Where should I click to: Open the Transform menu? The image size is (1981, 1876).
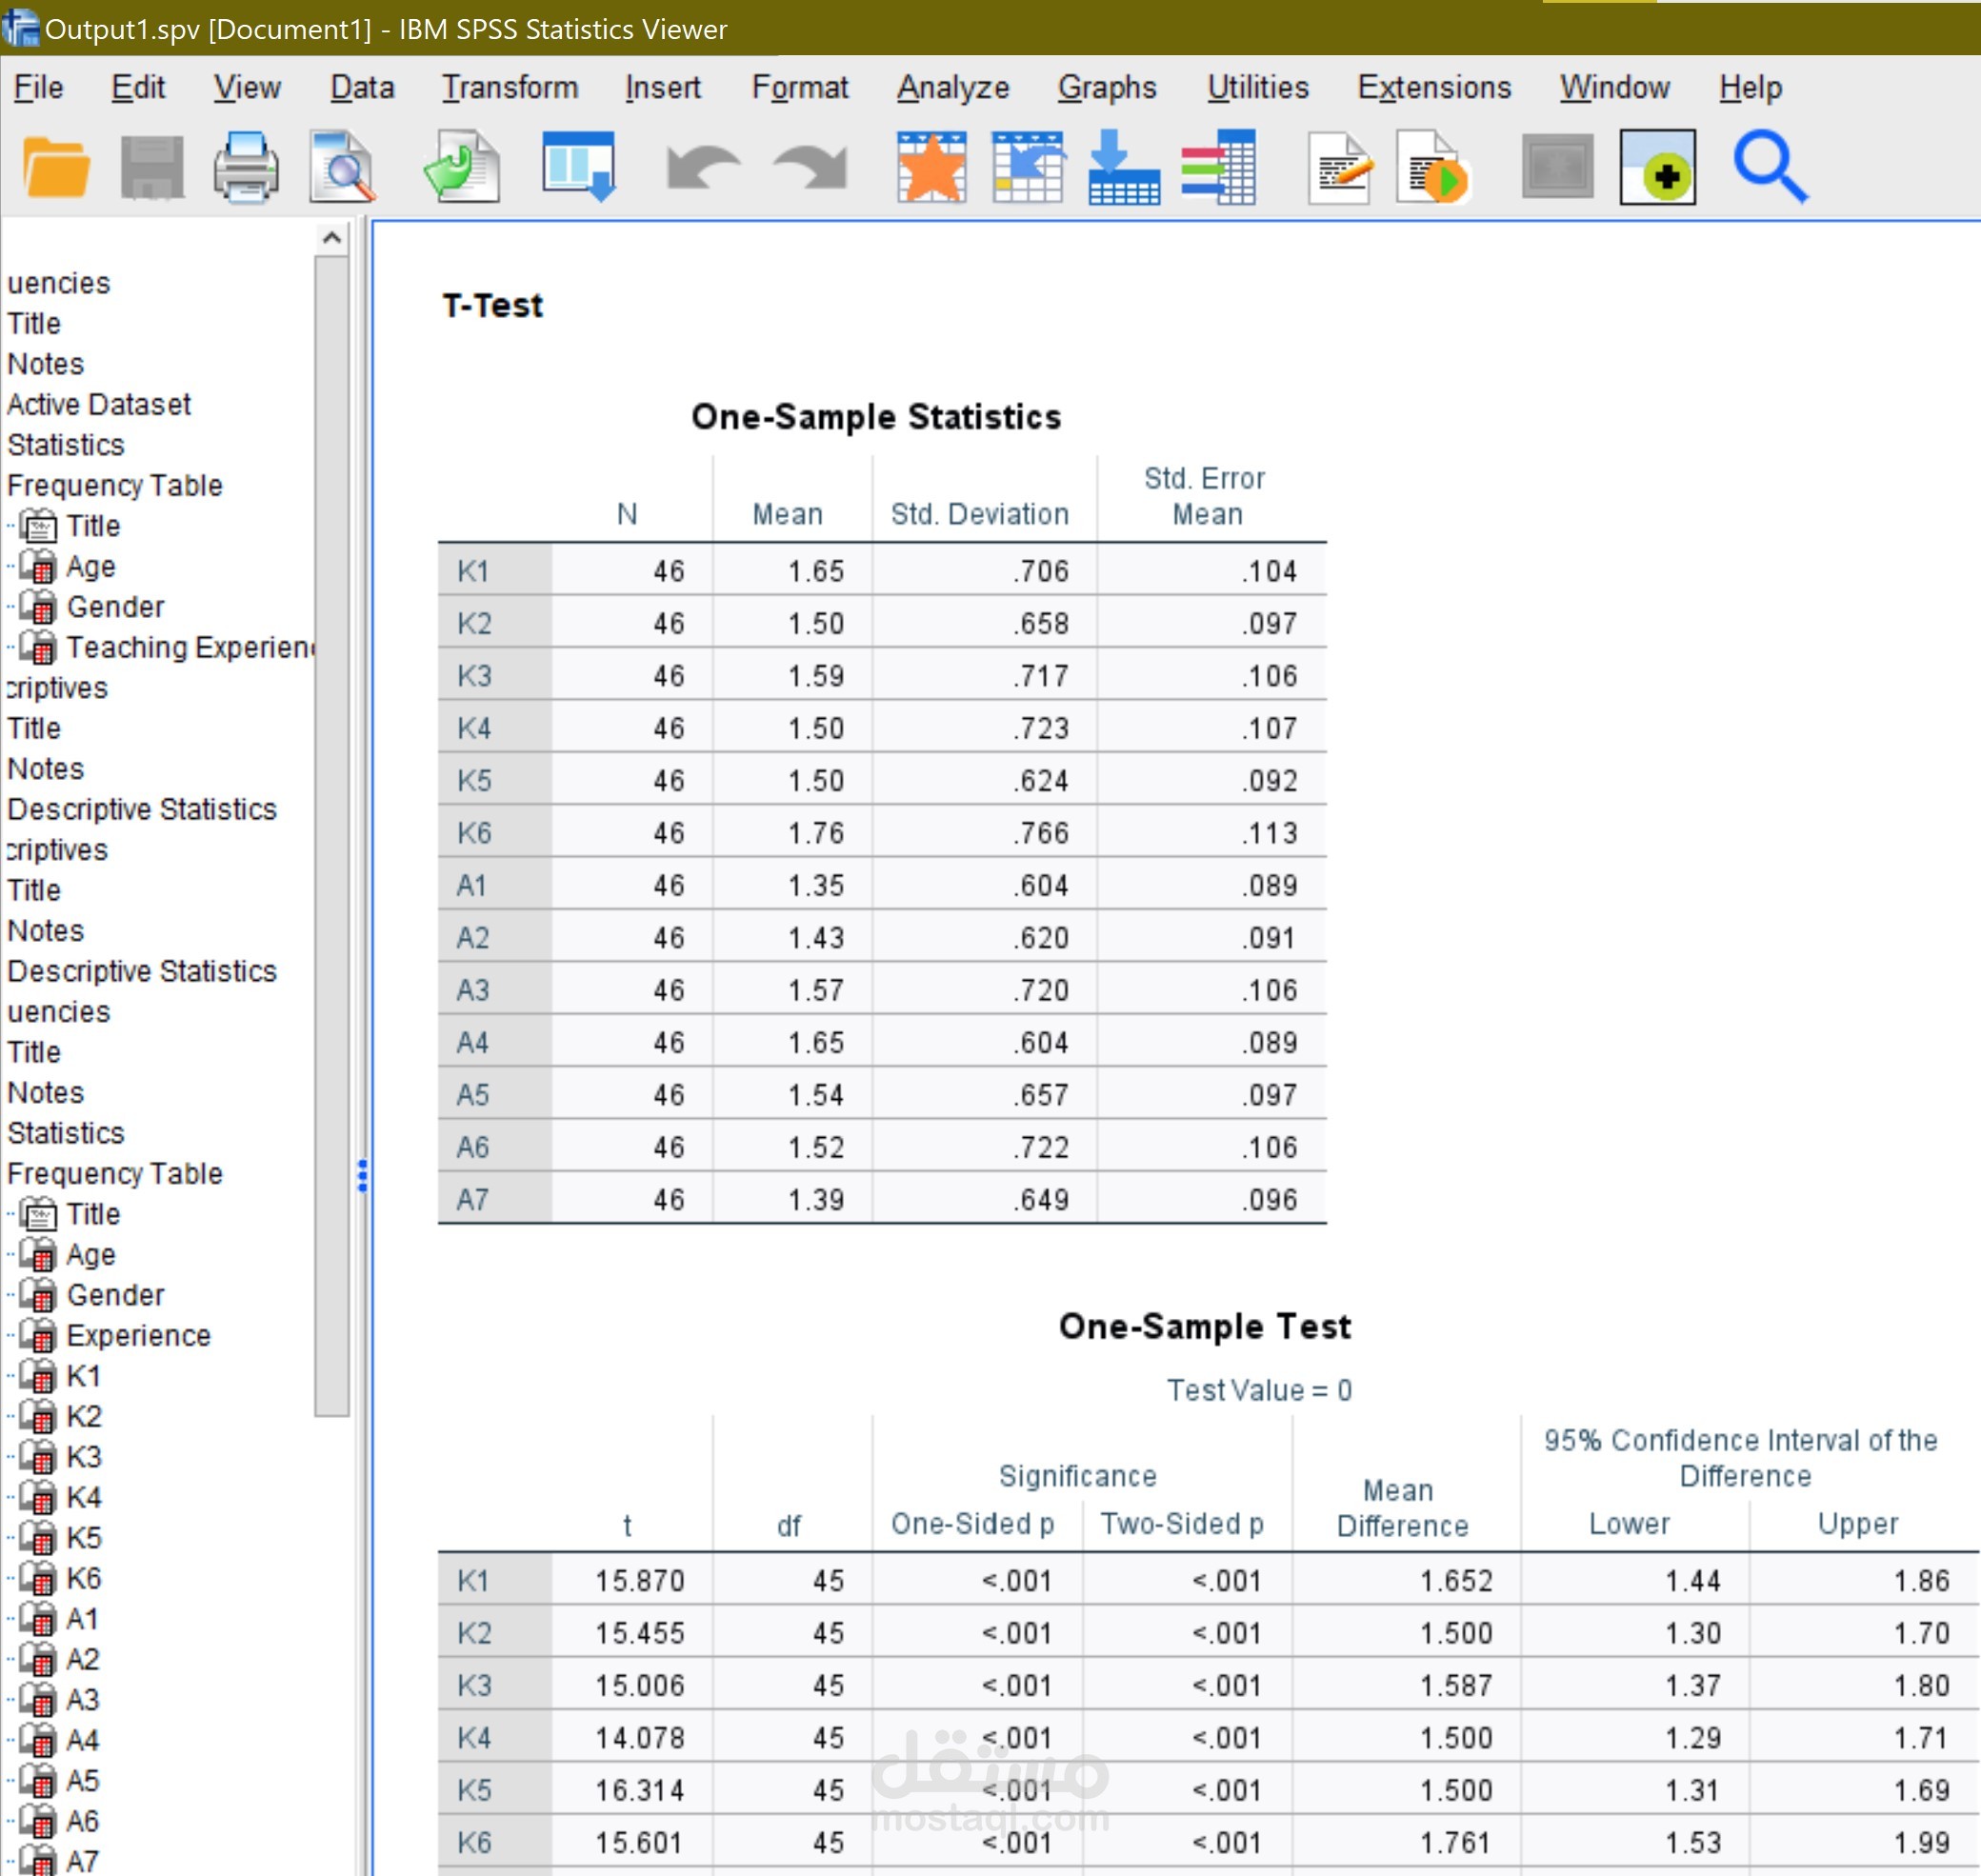510,88
